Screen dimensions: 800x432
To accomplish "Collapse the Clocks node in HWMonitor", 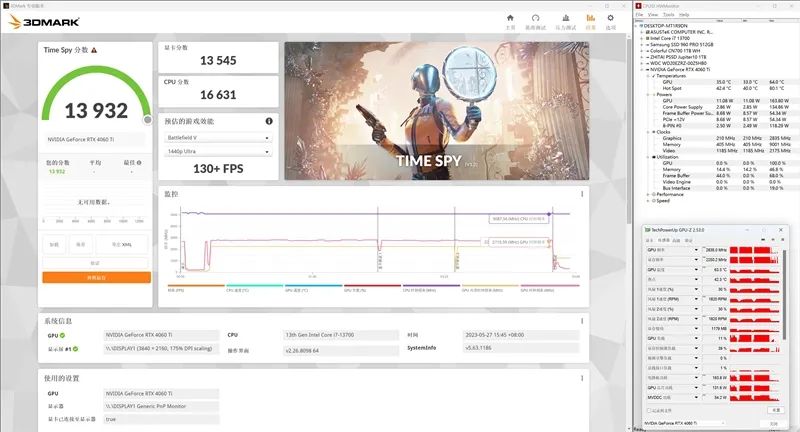I will pyautogui.click(x=648, y=132).
